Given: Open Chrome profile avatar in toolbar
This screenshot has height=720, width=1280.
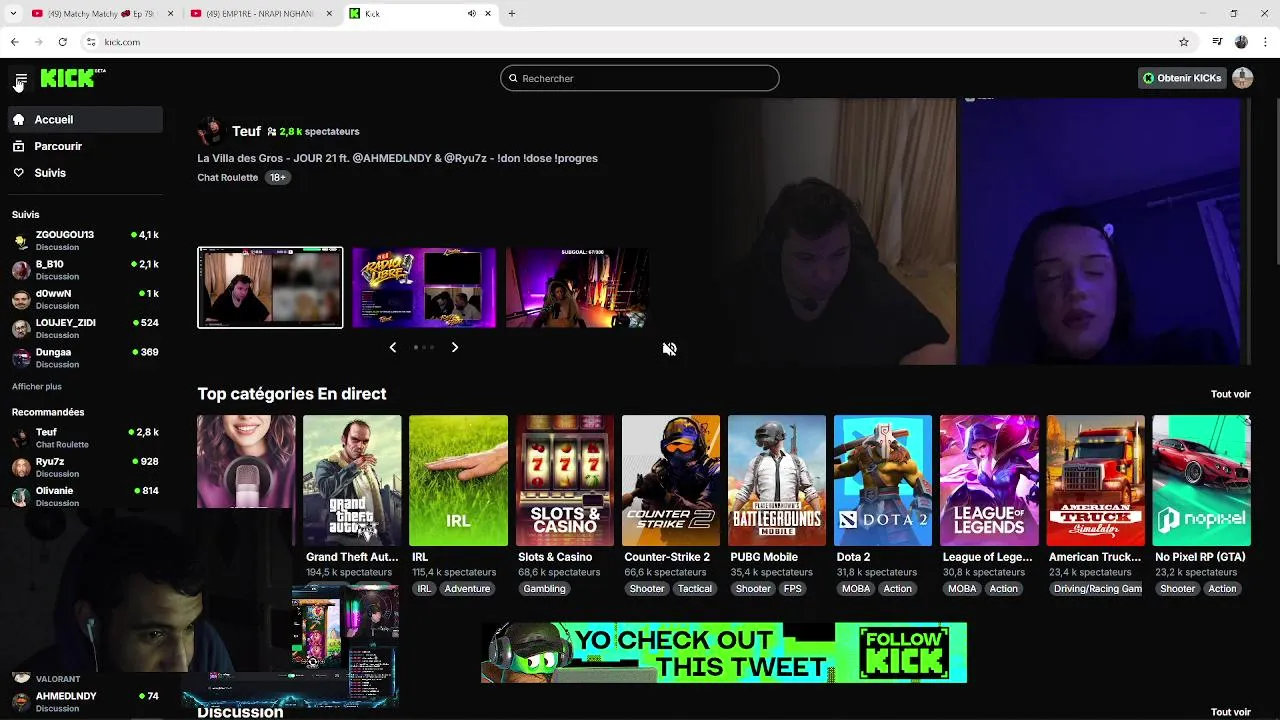Looking at the screenshot, I should pyautogui.click(x=1241, y=42).
